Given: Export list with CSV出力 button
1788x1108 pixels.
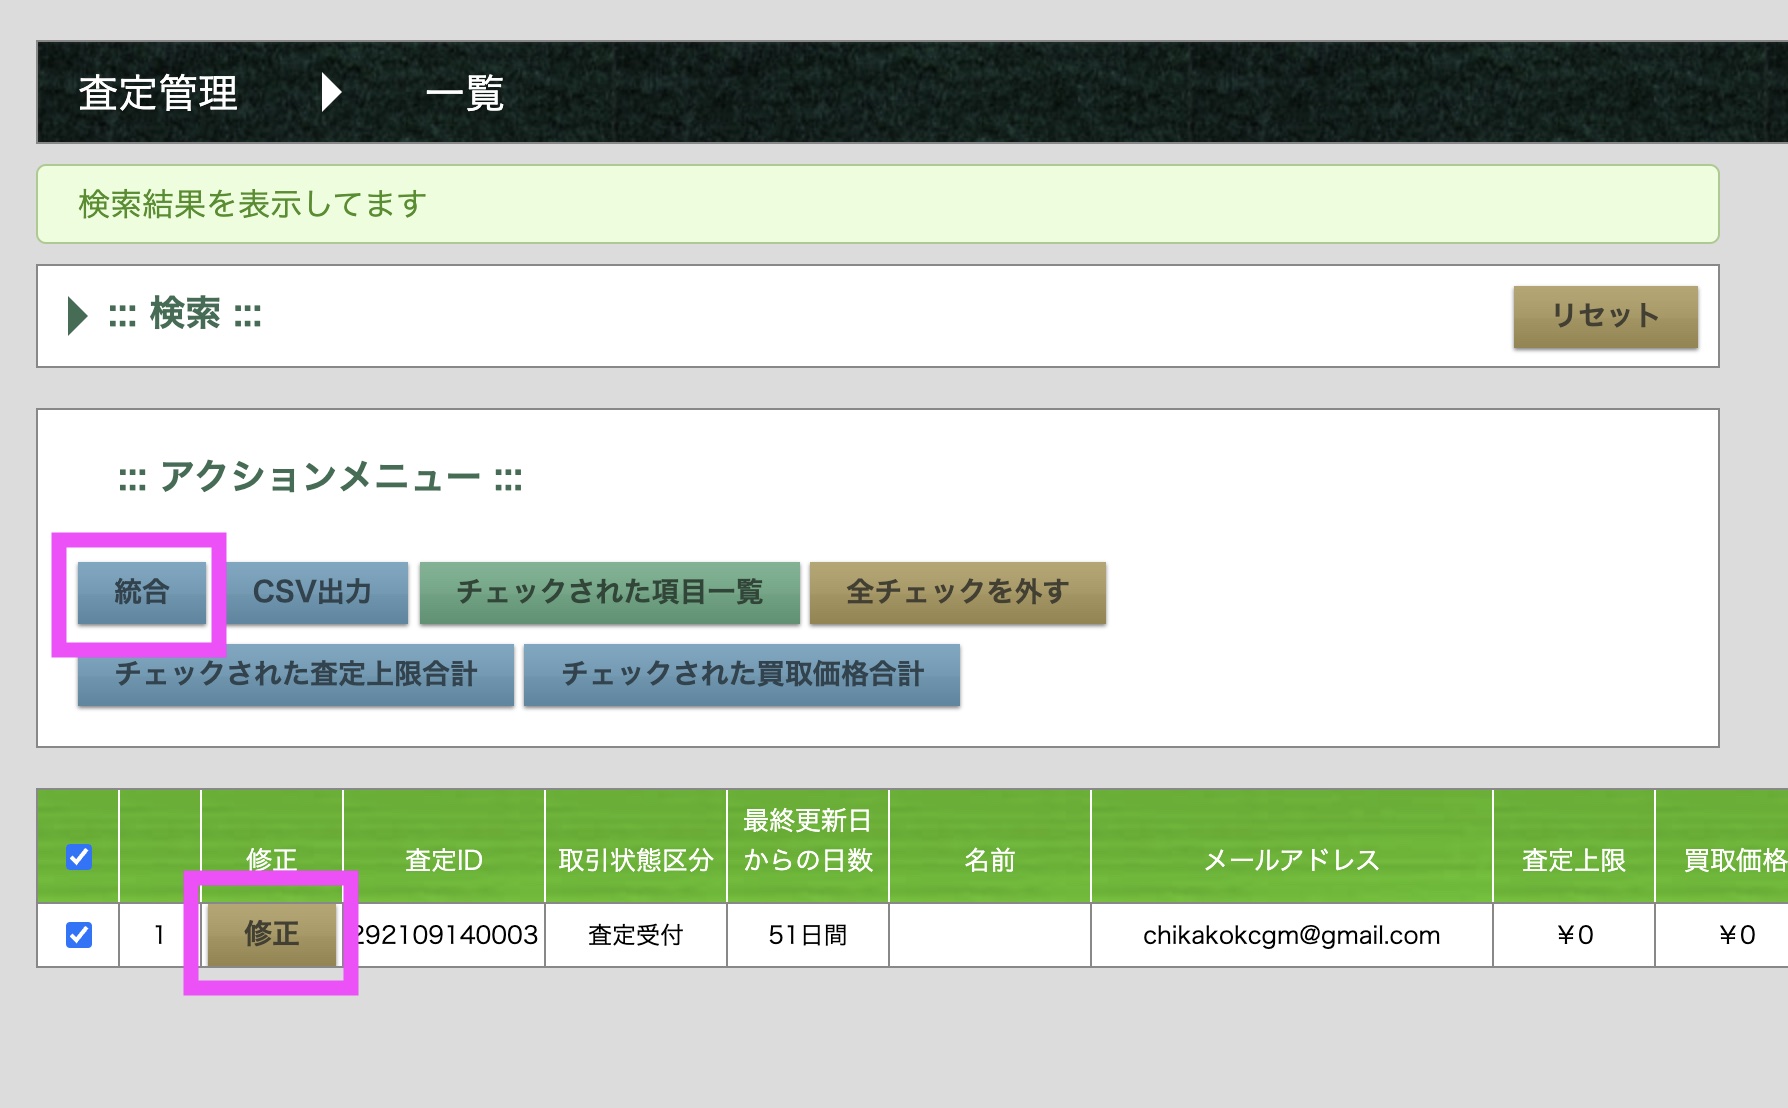Looking at the screenshot, I should tap(312, 592).
